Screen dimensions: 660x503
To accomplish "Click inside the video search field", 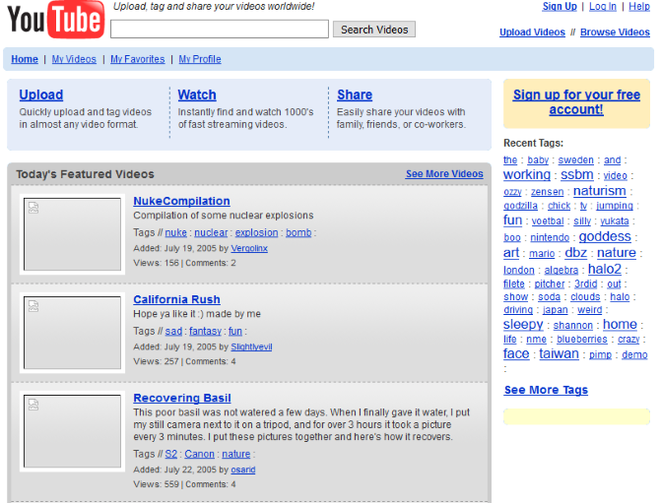I will (x=219, y=30).
